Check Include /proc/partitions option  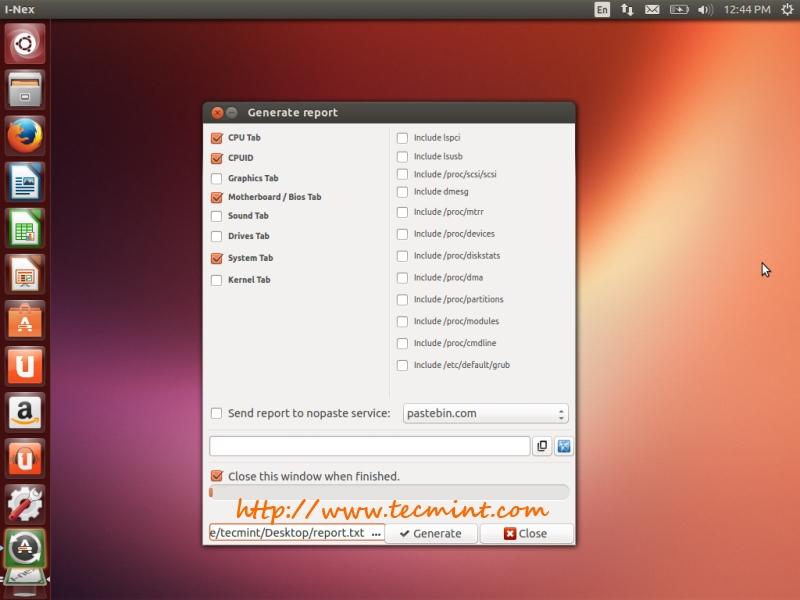pos(403,299)
